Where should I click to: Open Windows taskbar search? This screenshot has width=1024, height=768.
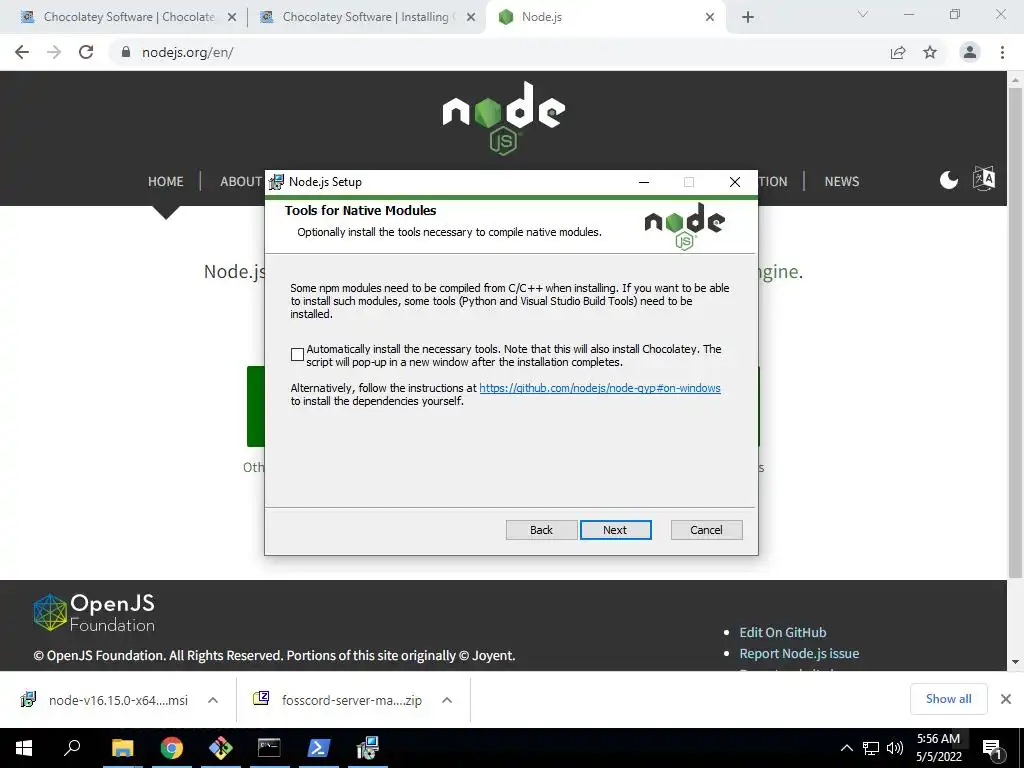pyautogui.click(x=72, y=748)
